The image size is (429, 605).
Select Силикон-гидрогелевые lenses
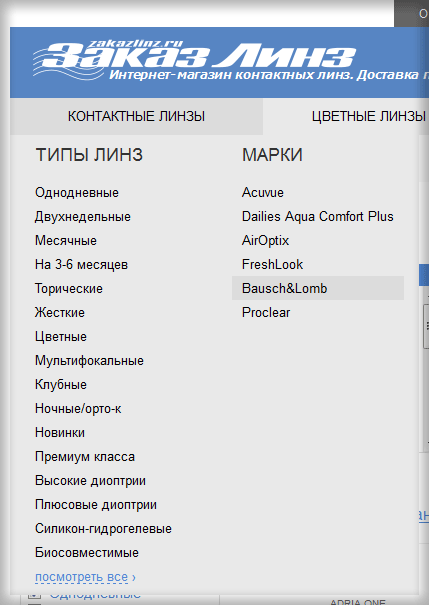click(x=103, y=528)
